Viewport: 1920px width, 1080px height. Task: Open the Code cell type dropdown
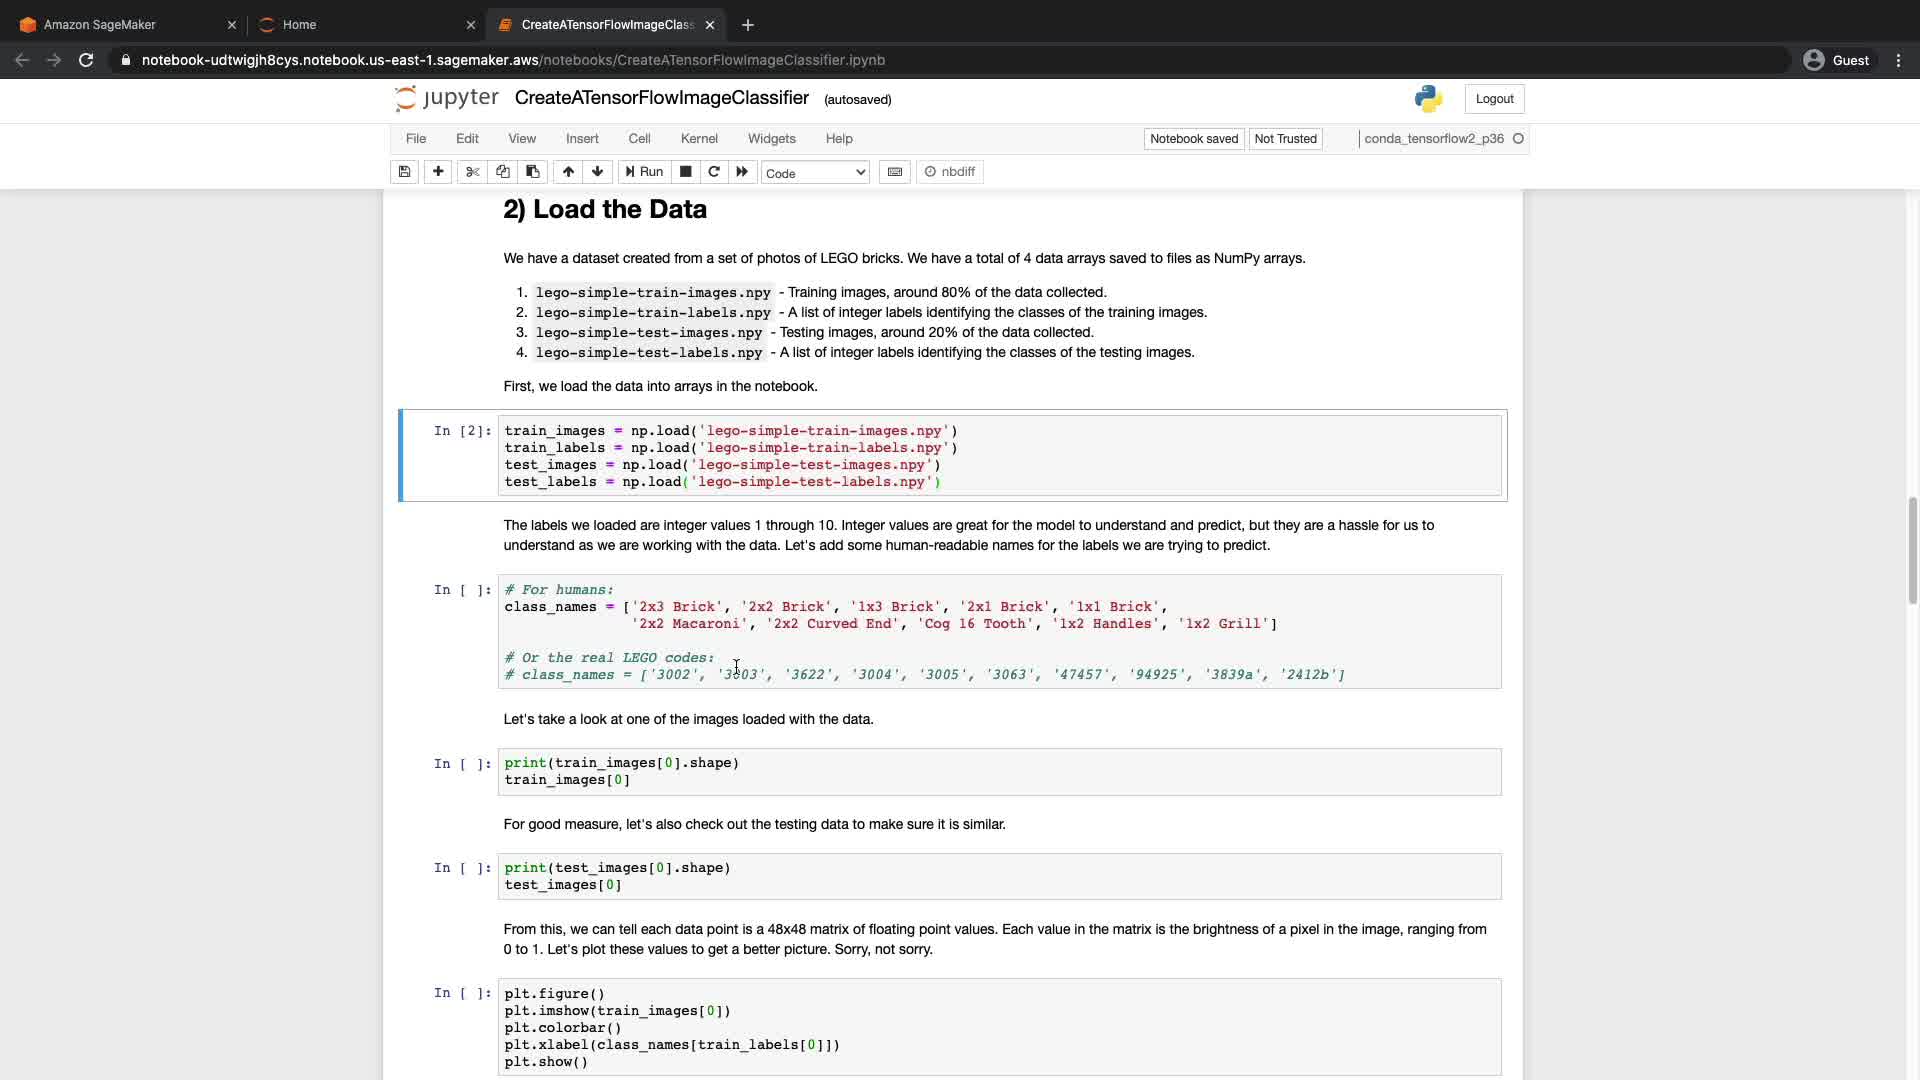coord(815,173)
